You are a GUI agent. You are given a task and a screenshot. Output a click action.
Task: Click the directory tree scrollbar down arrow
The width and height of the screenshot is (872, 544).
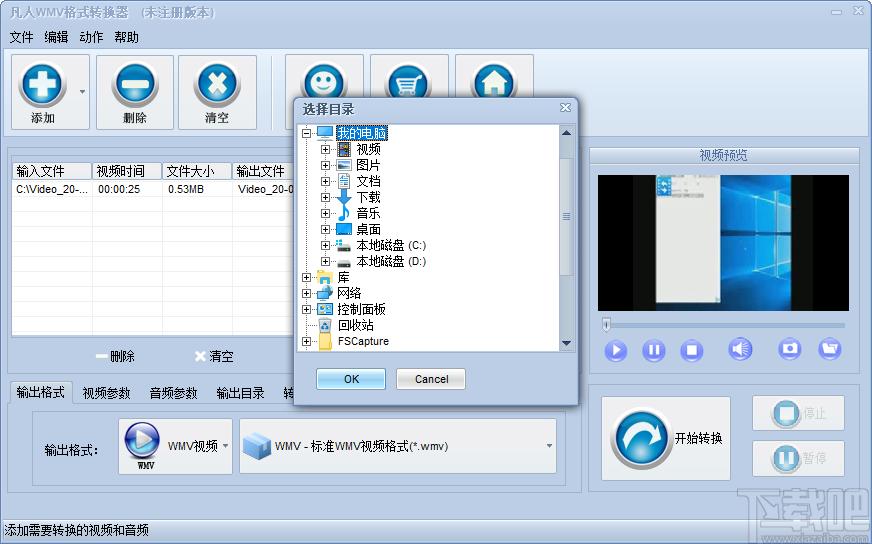click(x=566, y=343)
